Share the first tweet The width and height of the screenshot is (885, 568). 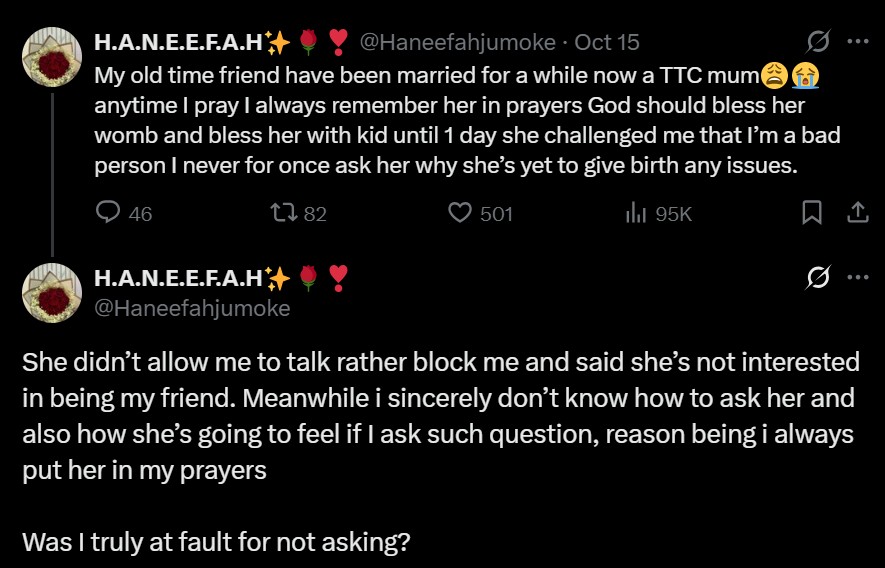click(x=857, y=212)
